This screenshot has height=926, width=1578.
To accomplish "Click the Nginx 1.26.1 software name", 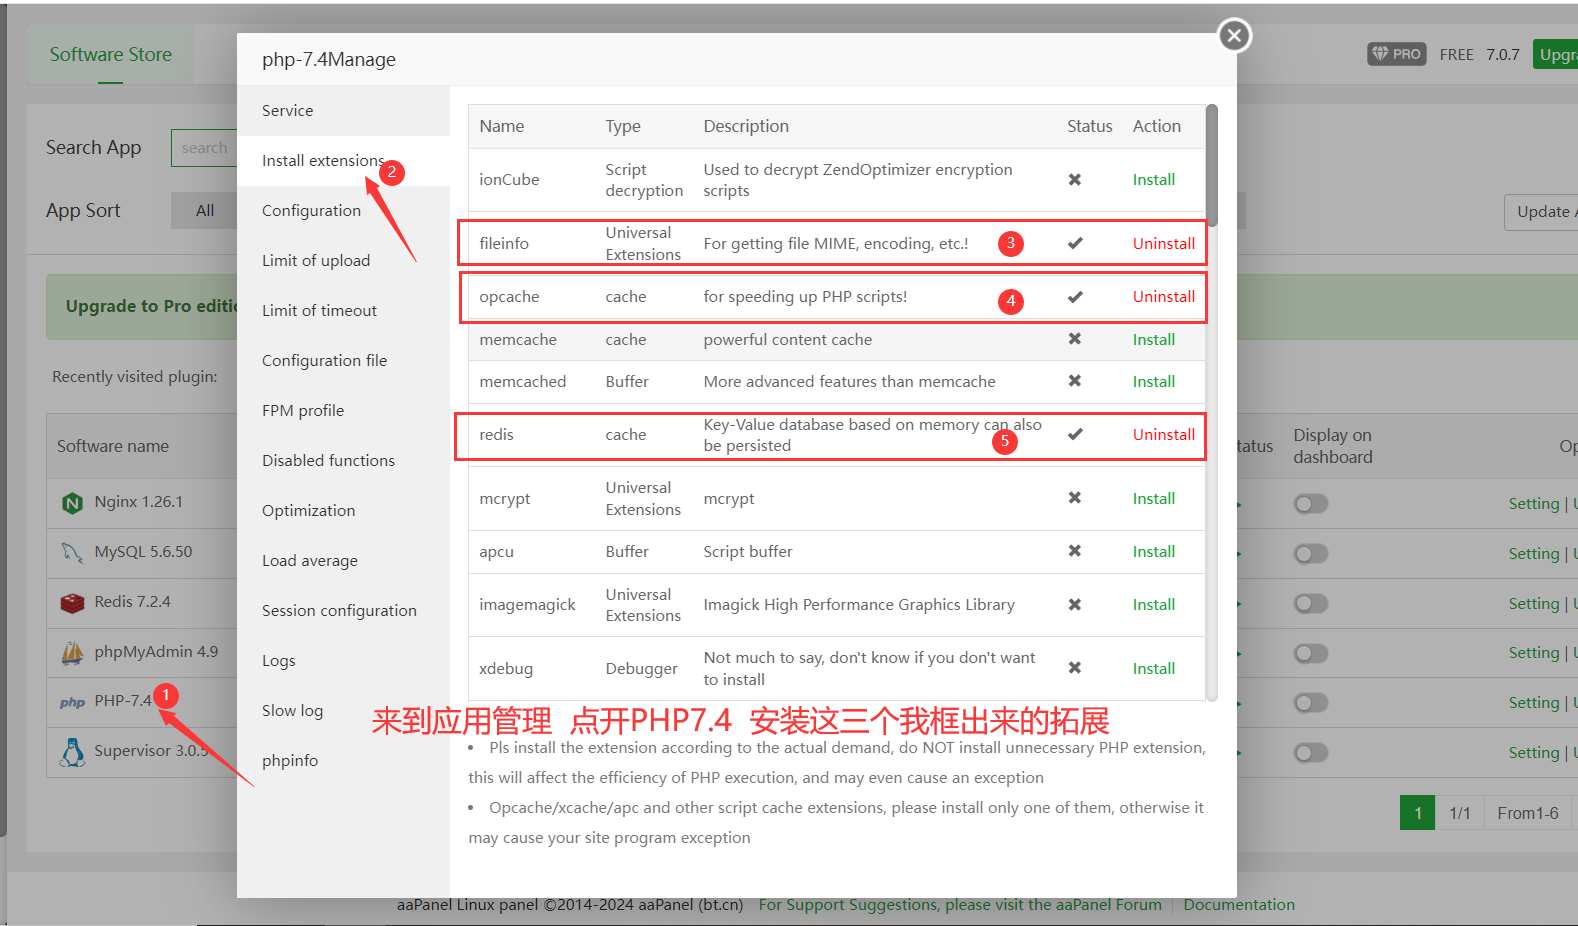I will pos(139,502).
